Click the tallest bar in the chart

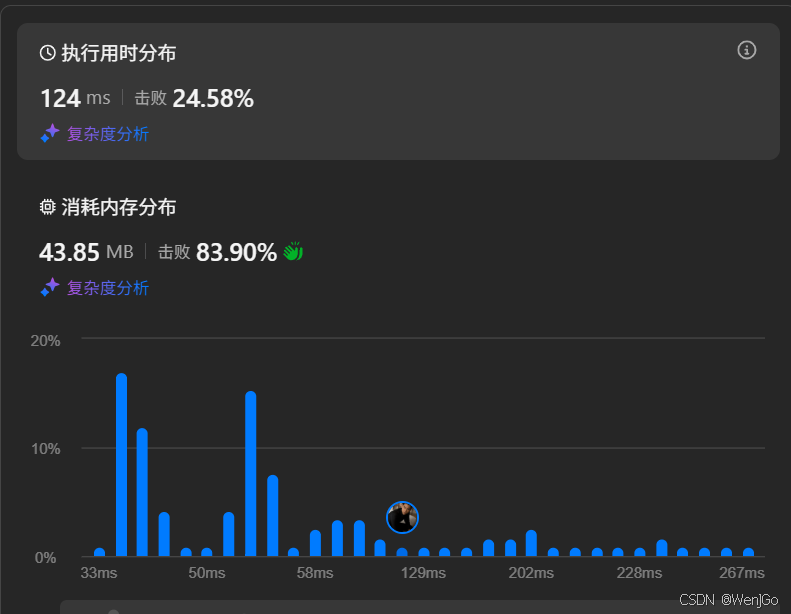click(122, 465)
